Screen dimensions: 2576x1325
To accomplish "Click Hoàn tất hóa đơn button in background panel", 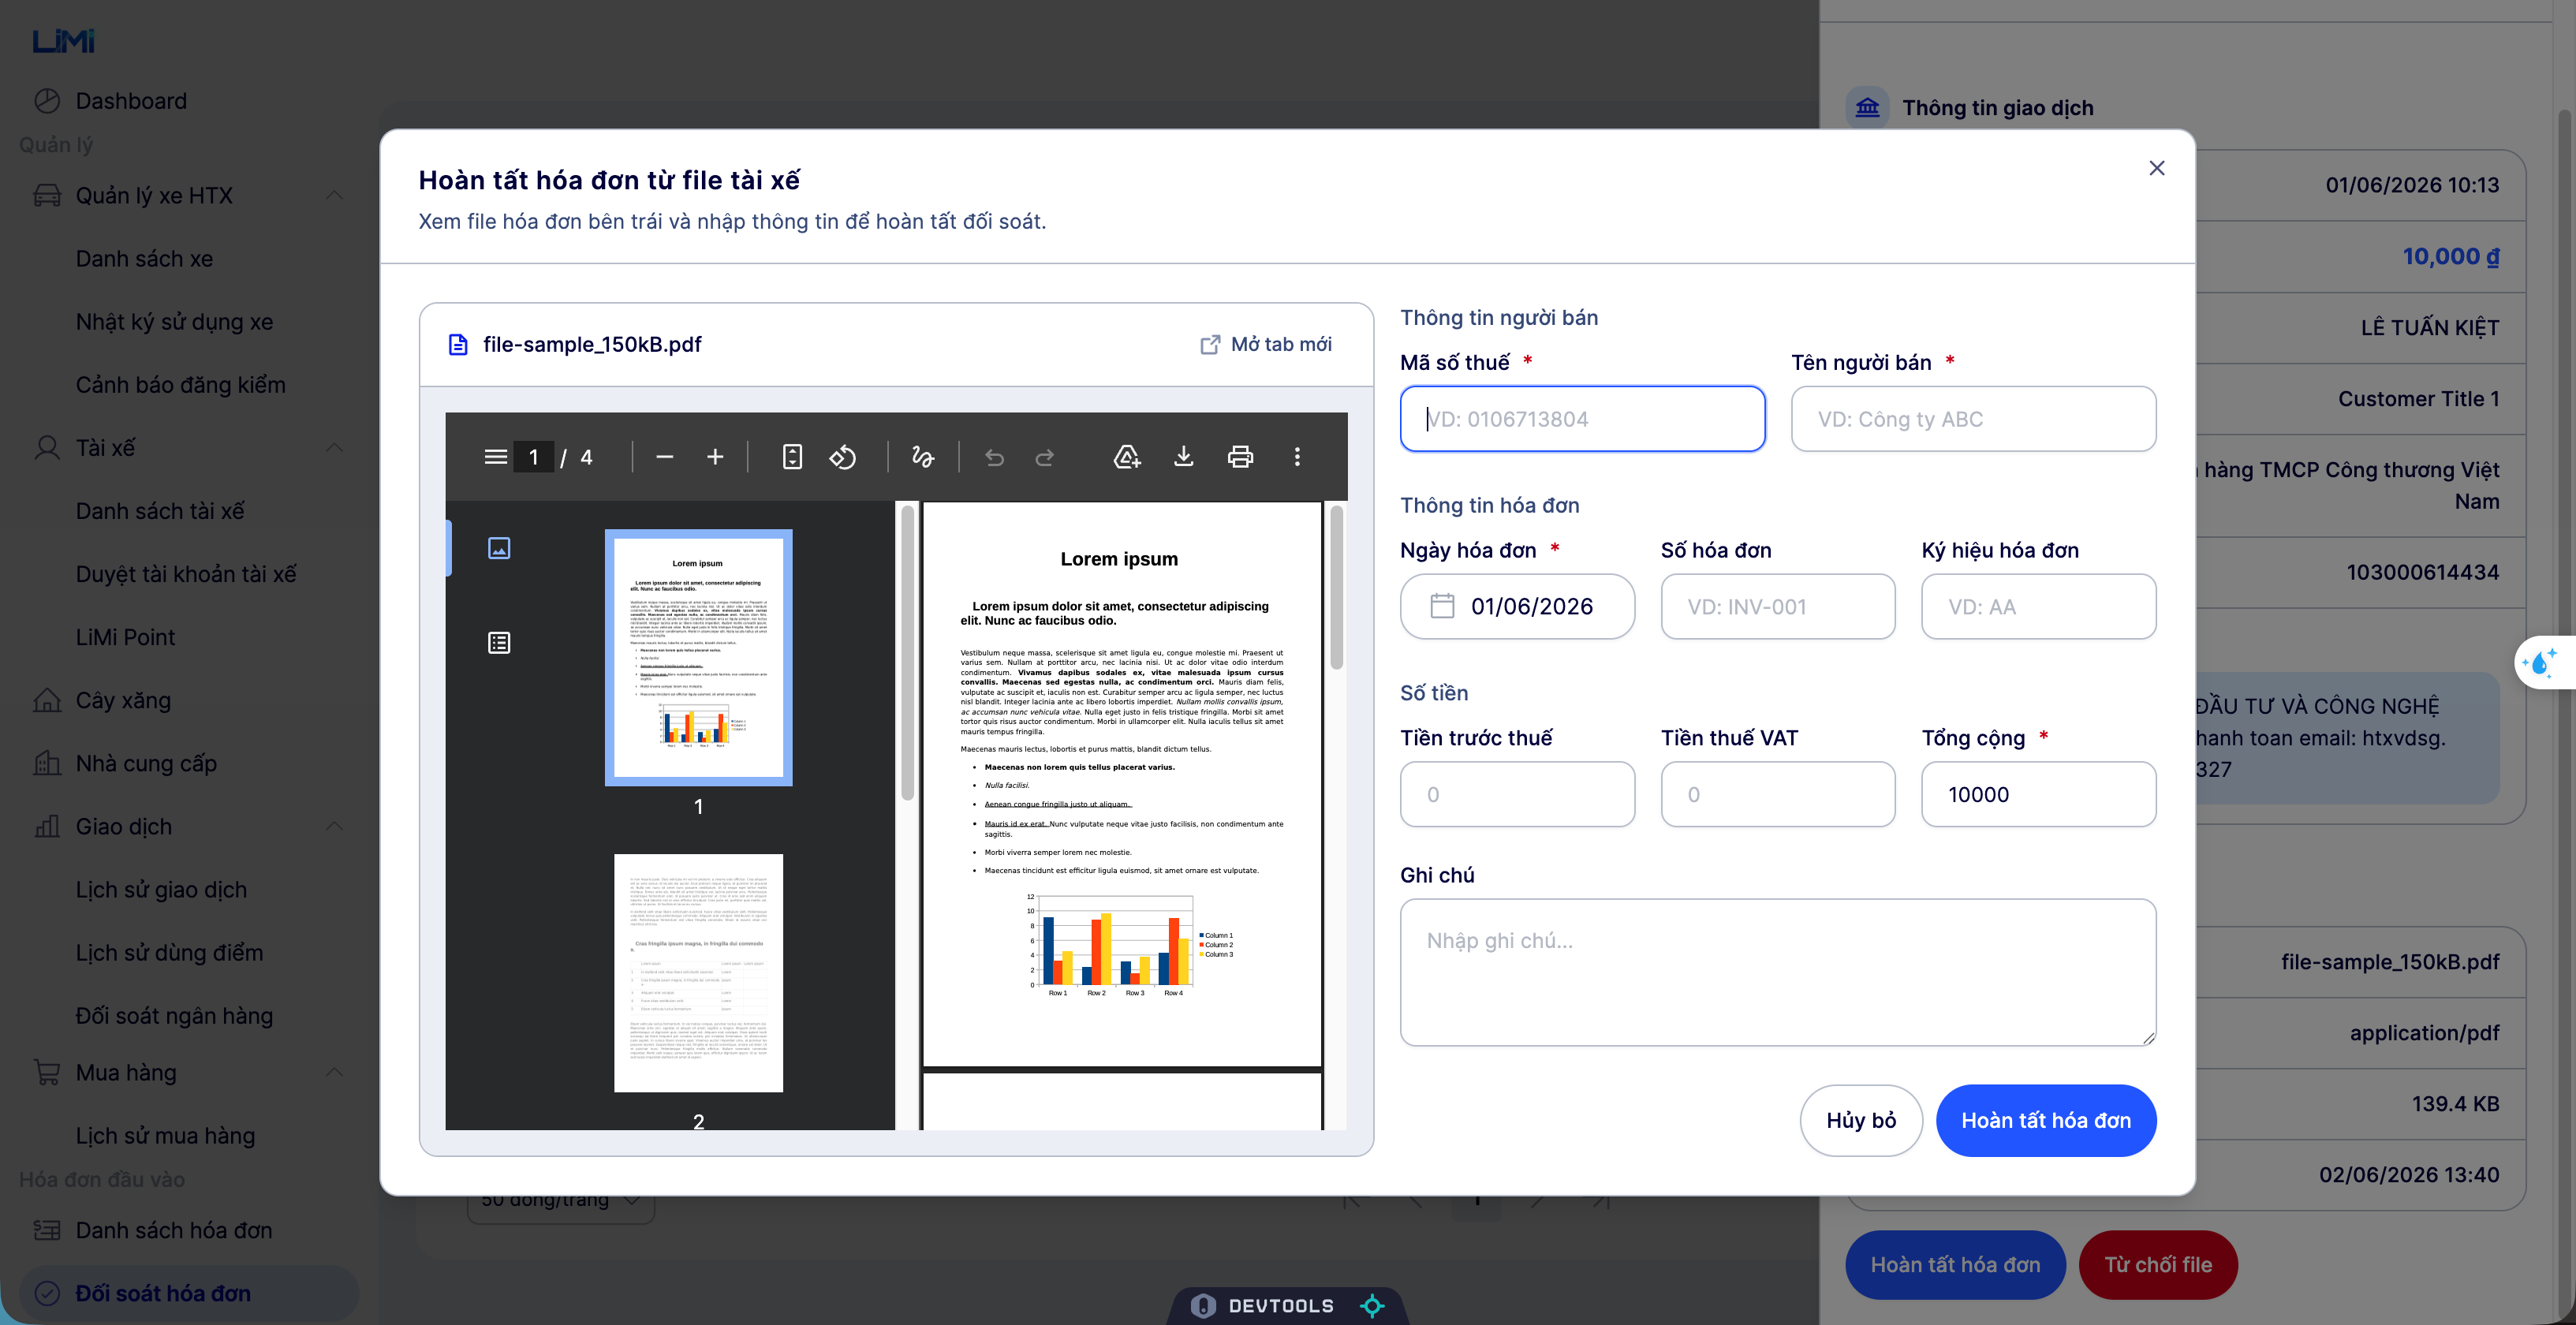I will tap(1955, 1264).
